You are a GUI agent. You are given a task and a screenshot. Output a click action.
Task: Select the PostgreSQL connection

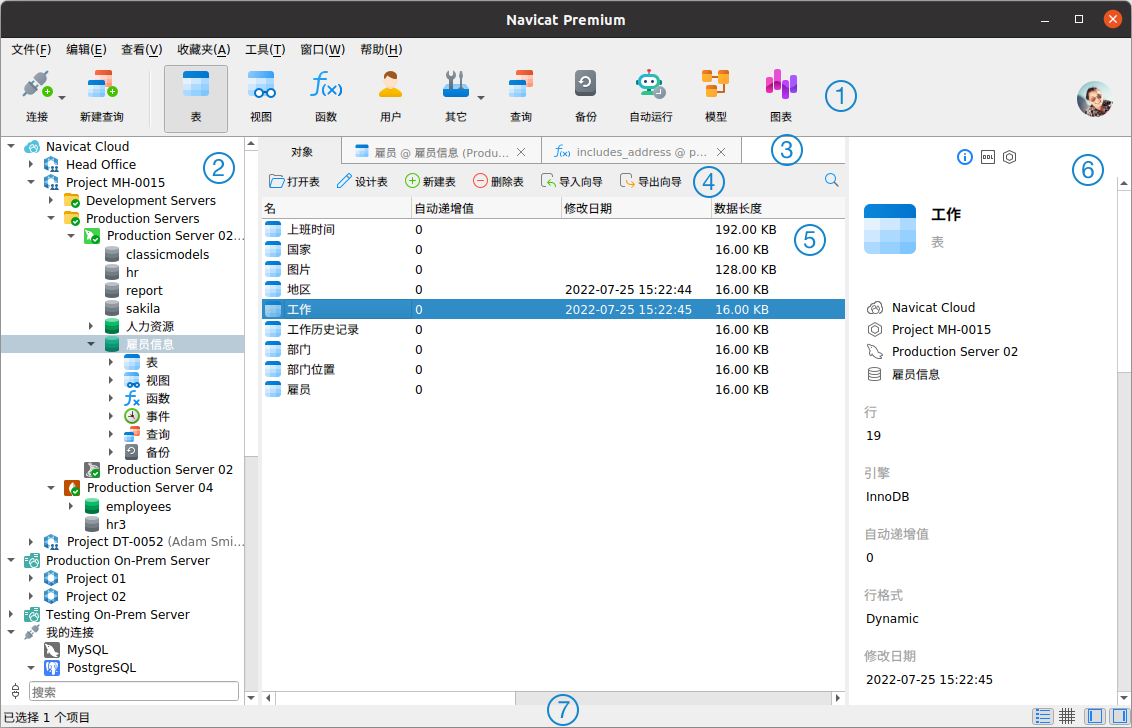(101, 668)
